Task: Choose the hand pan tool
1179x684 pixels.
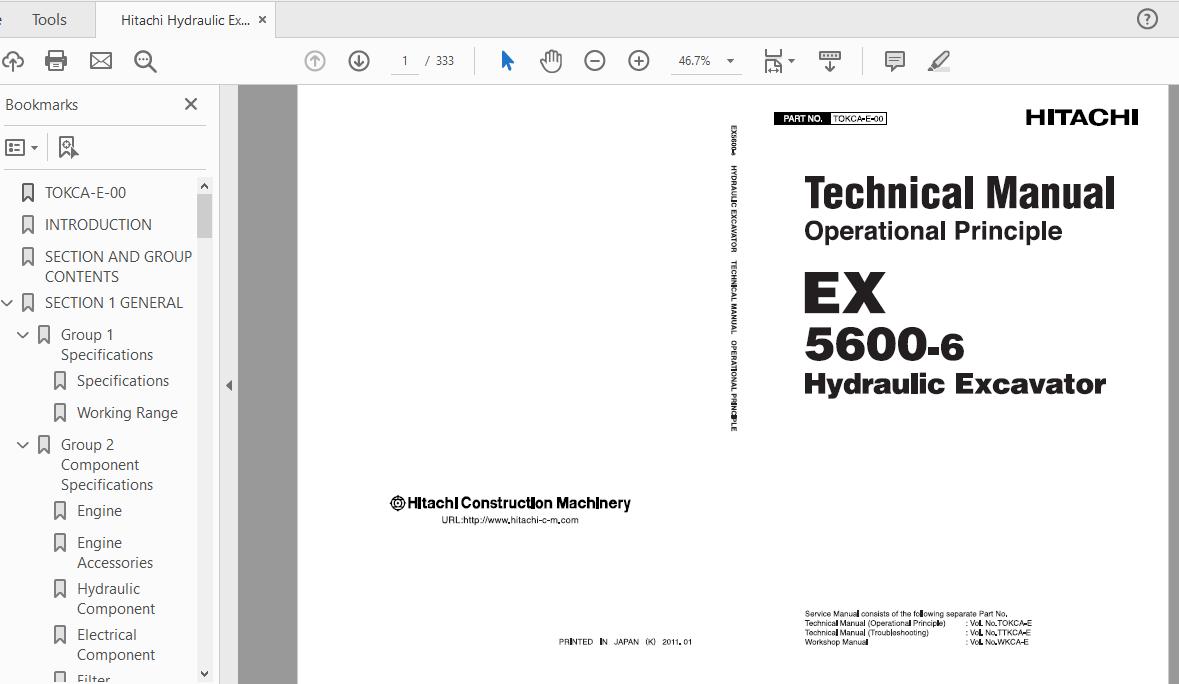Action: 550,61
